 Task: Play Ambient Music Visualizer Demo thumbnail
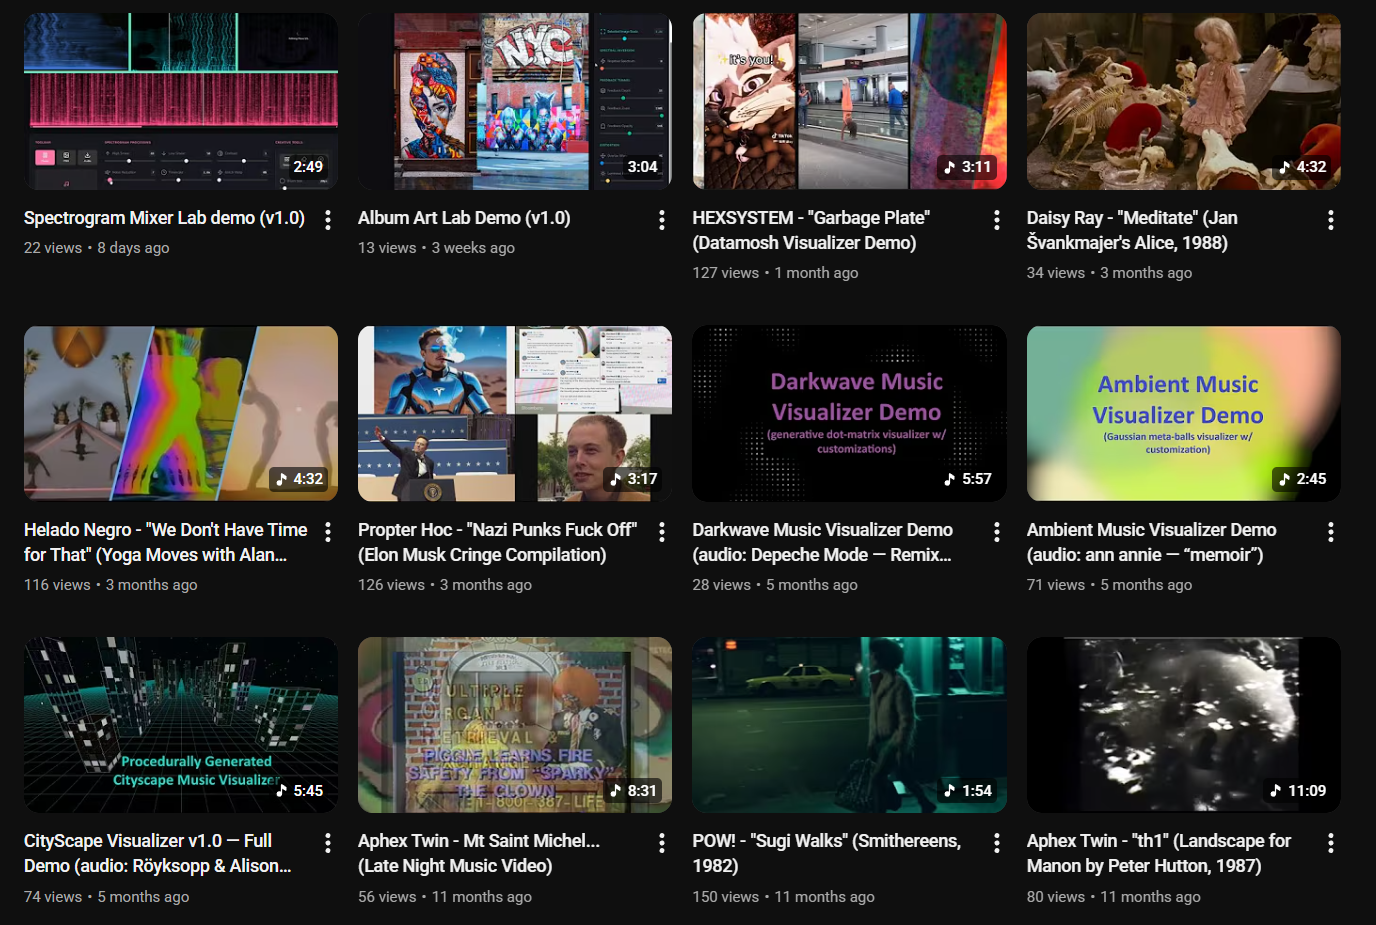click(1184, 413)
